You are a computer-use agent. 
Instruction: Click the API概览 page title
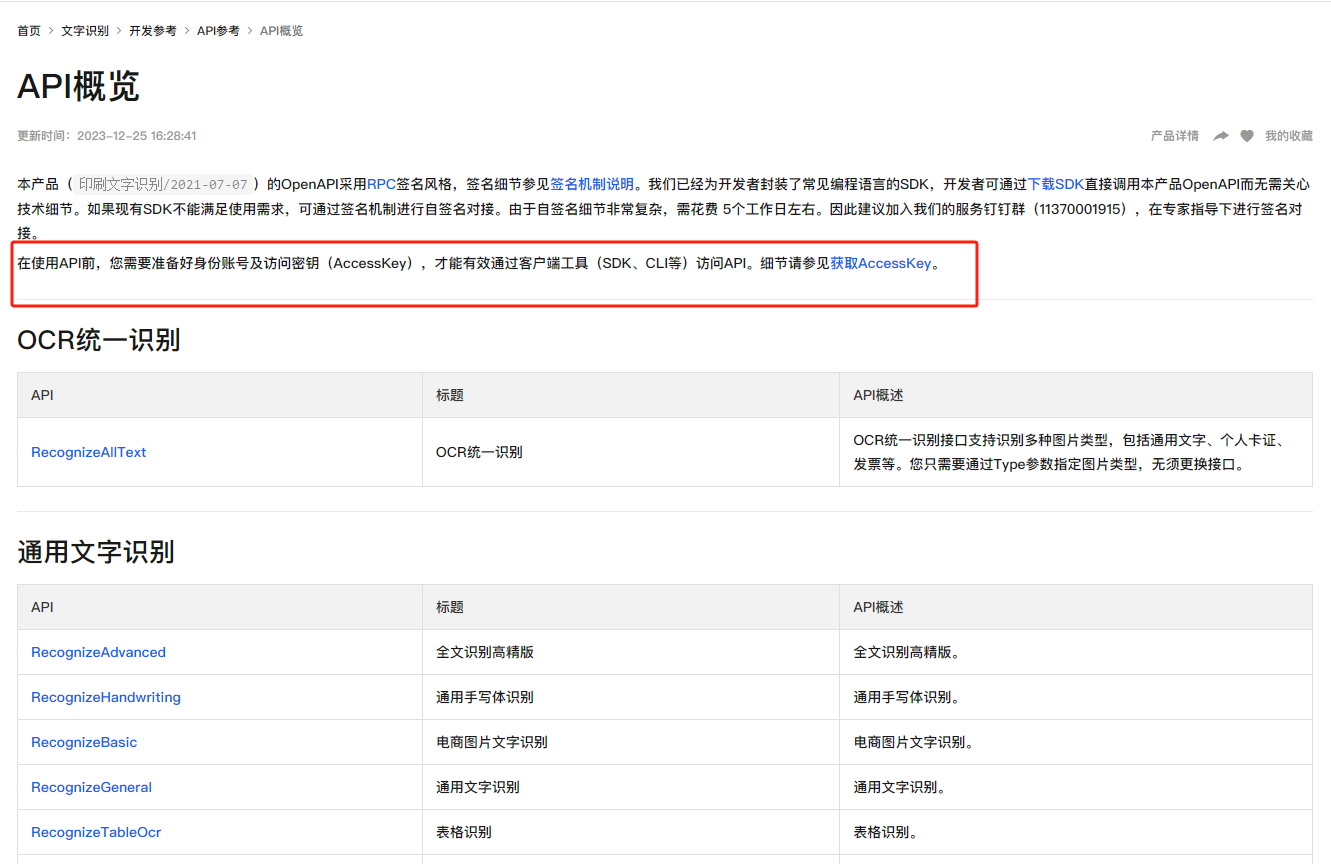click(78, 87)
